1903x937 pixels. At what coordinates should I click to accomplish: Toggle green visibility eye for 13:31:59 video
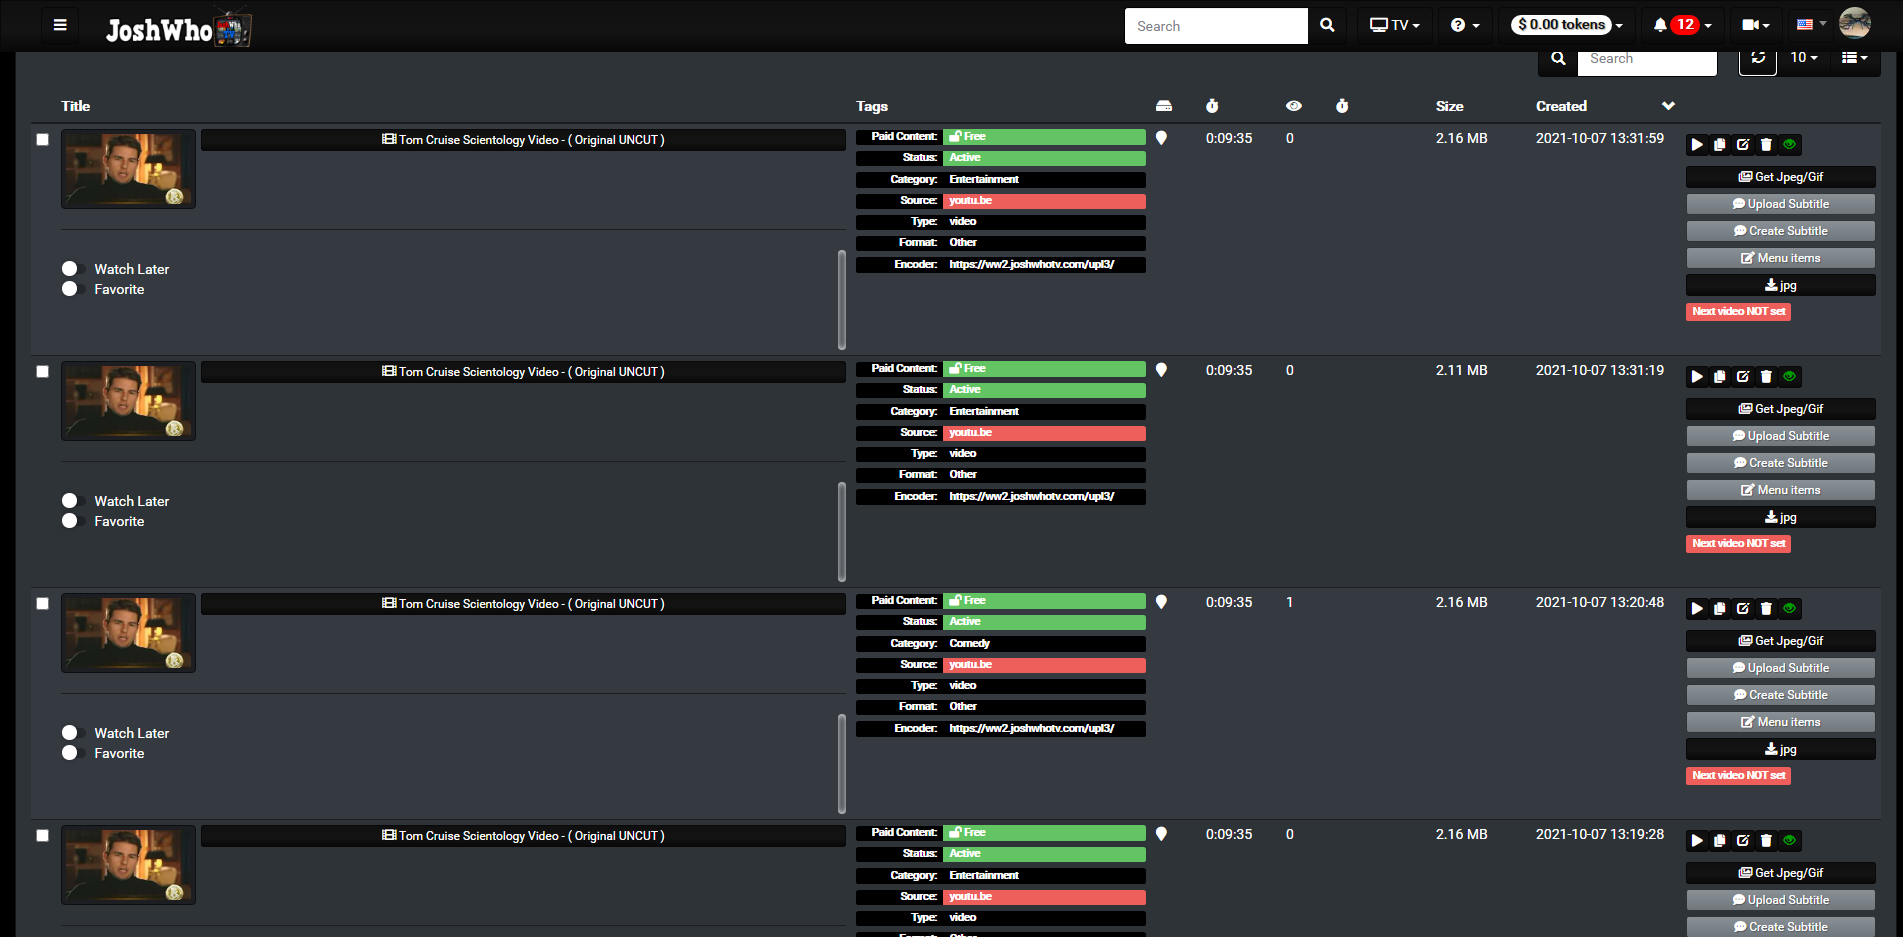pos(1790,145)
